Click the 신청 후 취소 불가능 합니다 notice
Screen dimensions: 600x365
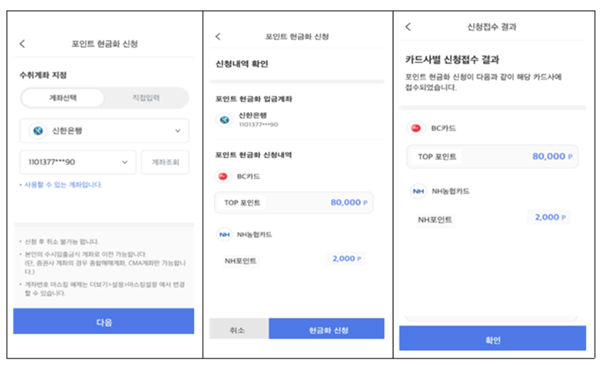click(60, 241)
